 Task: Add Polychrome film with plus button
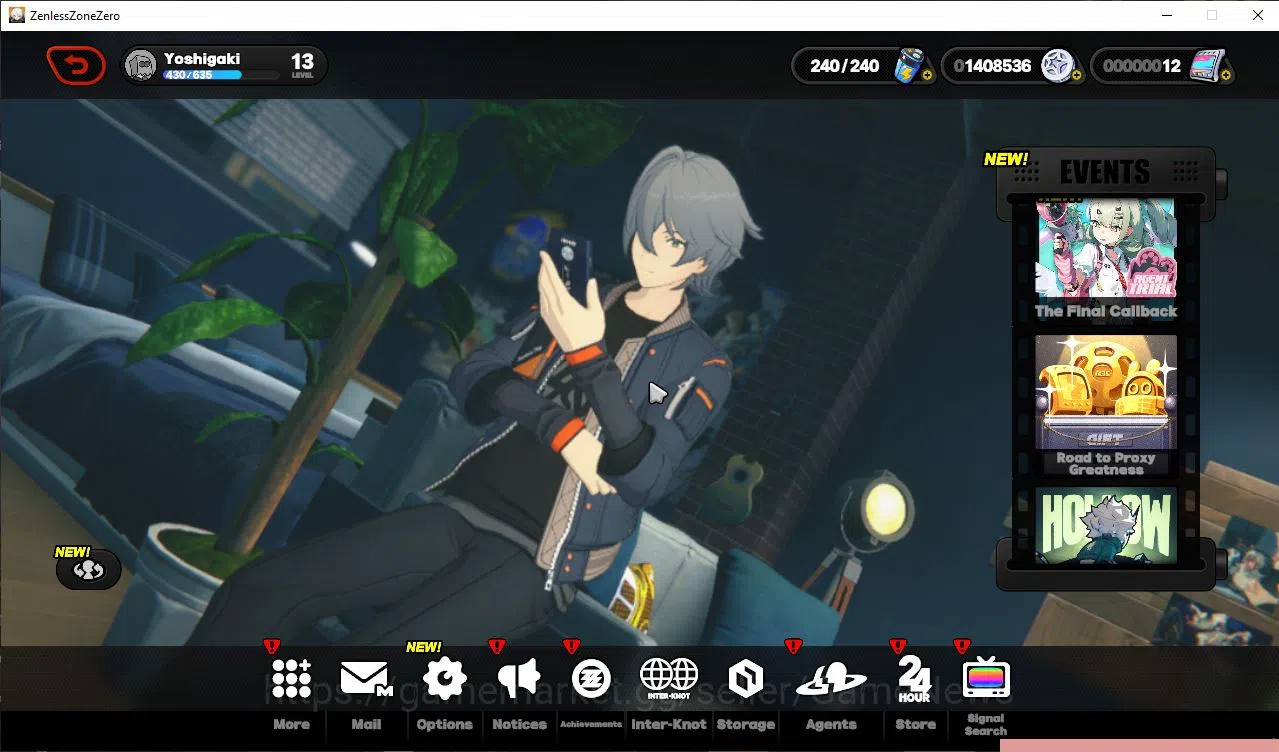tap(1226, 75)
